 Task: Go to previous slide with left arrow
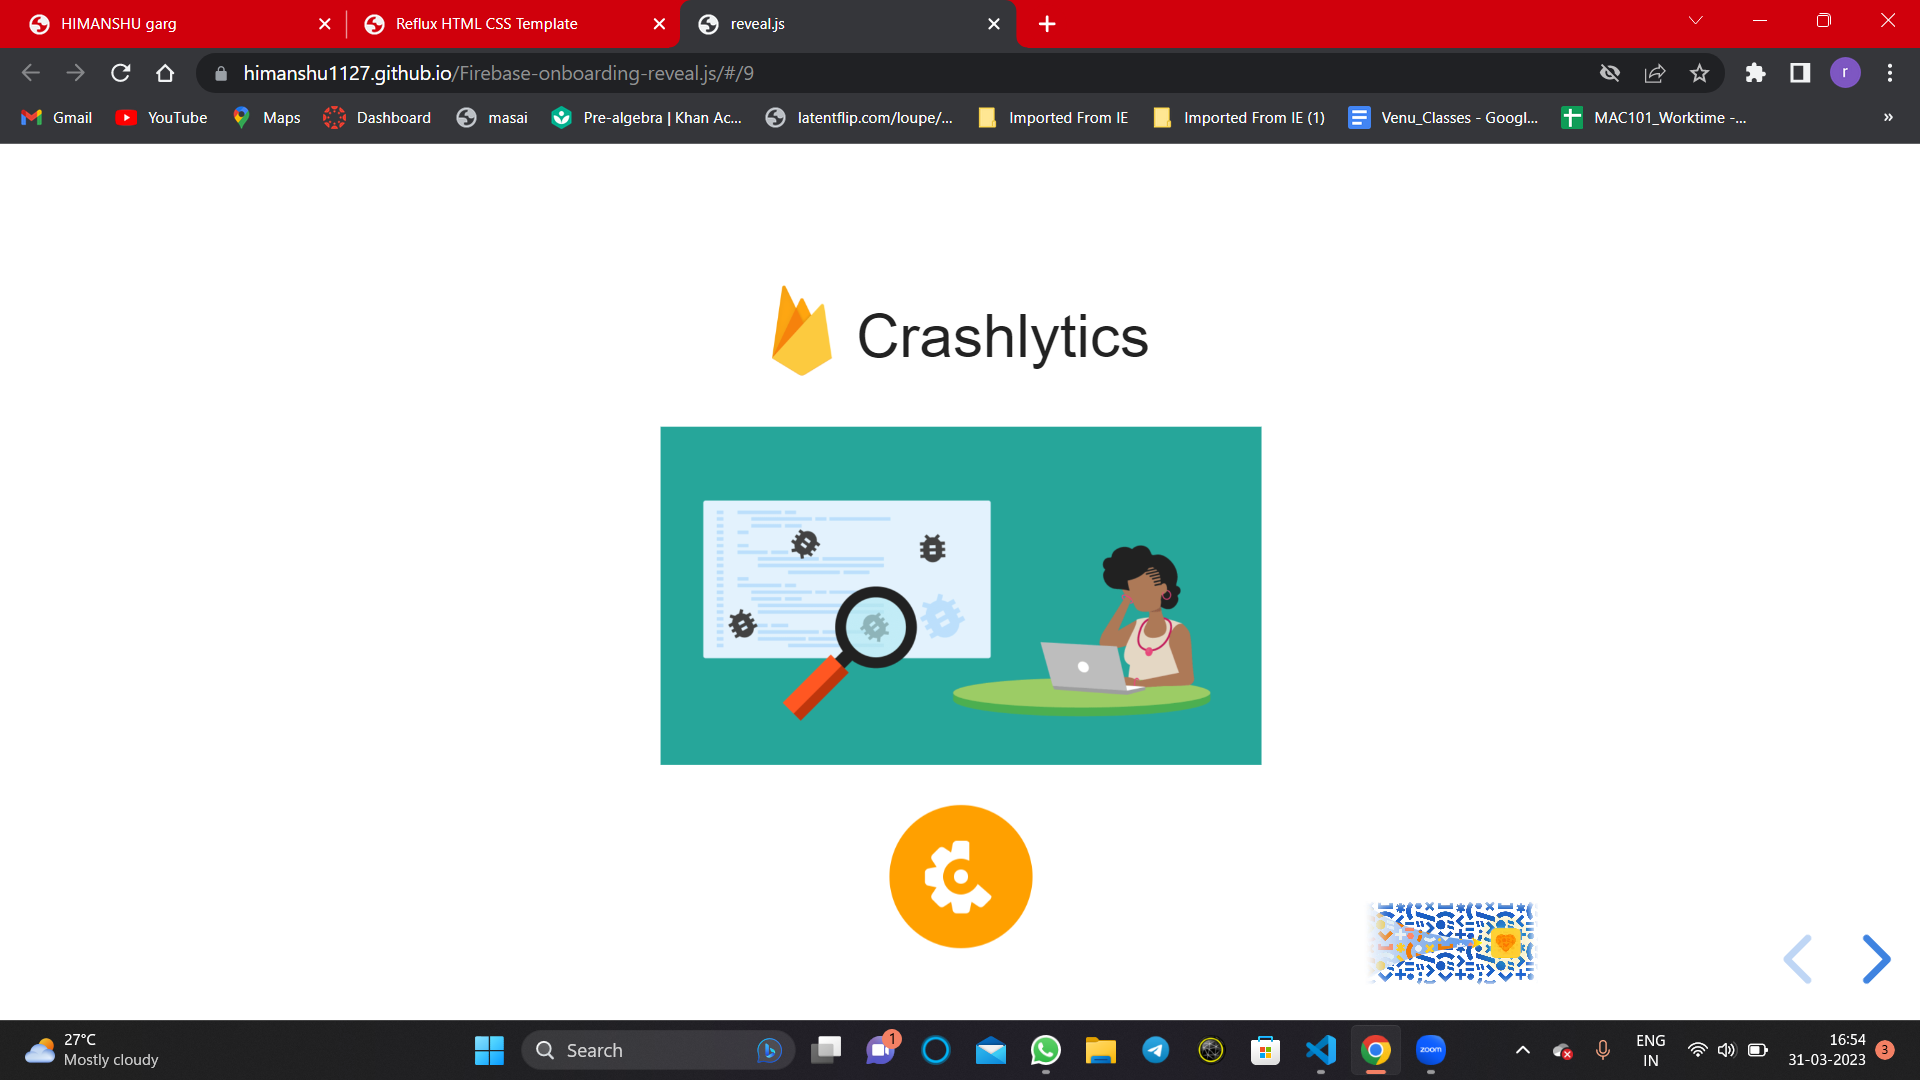(1798, 959)
